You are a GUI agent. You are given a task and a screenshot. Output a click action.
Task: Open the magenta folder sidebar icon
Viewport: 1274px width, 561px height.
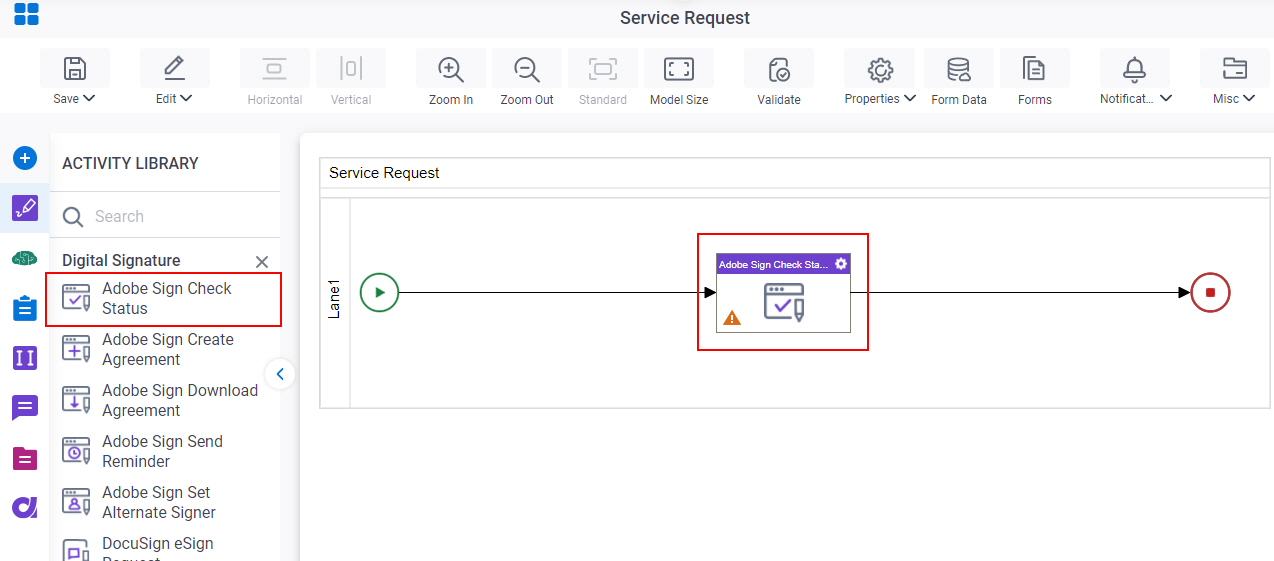coord(25,458)
